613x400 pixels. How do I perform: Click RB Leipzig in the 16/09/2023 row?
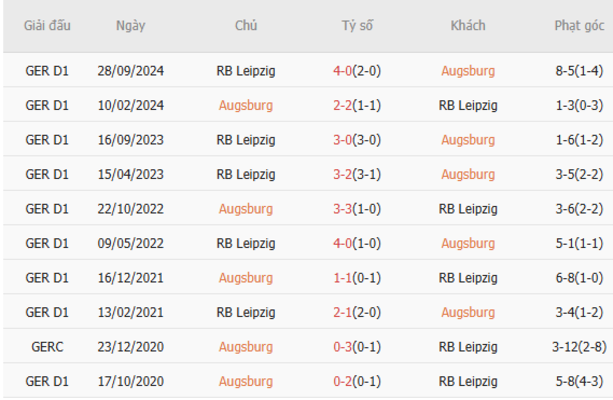[x=245, y=140]
